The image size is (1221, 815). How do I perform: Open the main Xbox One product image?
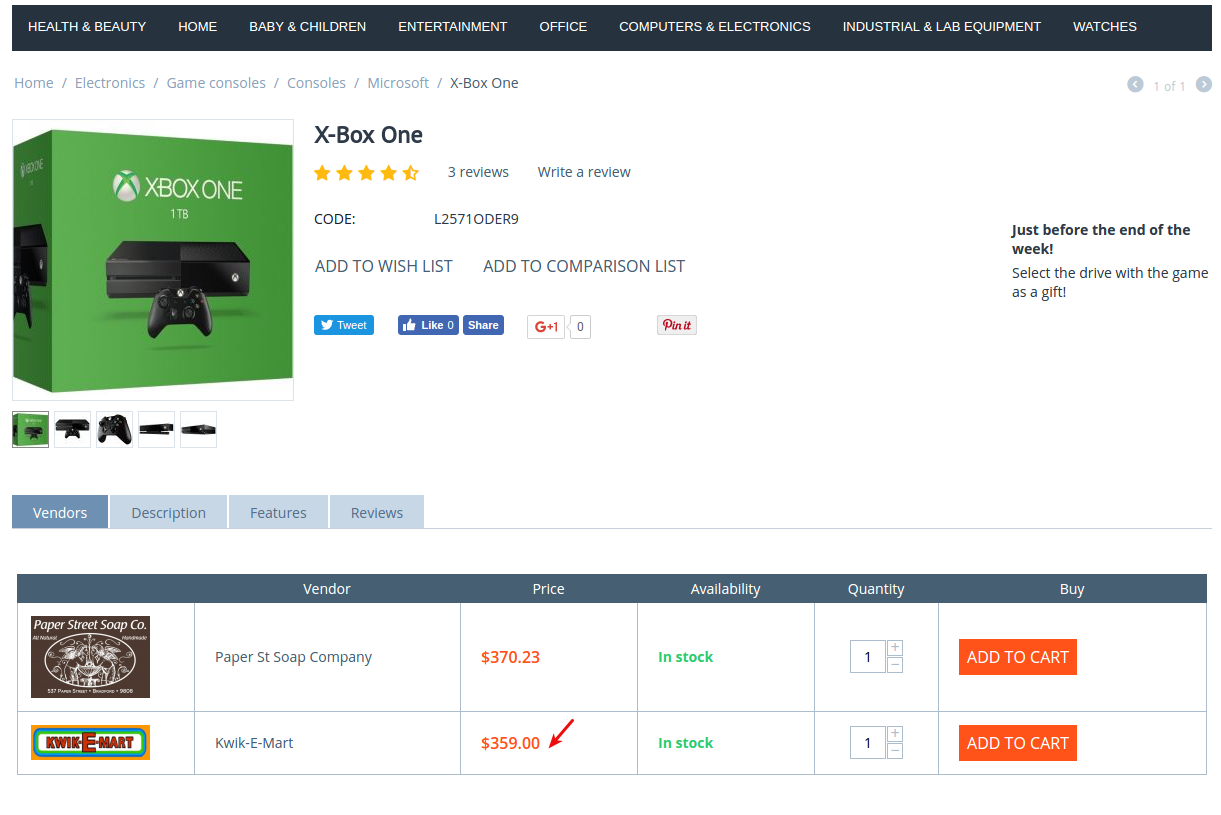click(x=153, y=260)
